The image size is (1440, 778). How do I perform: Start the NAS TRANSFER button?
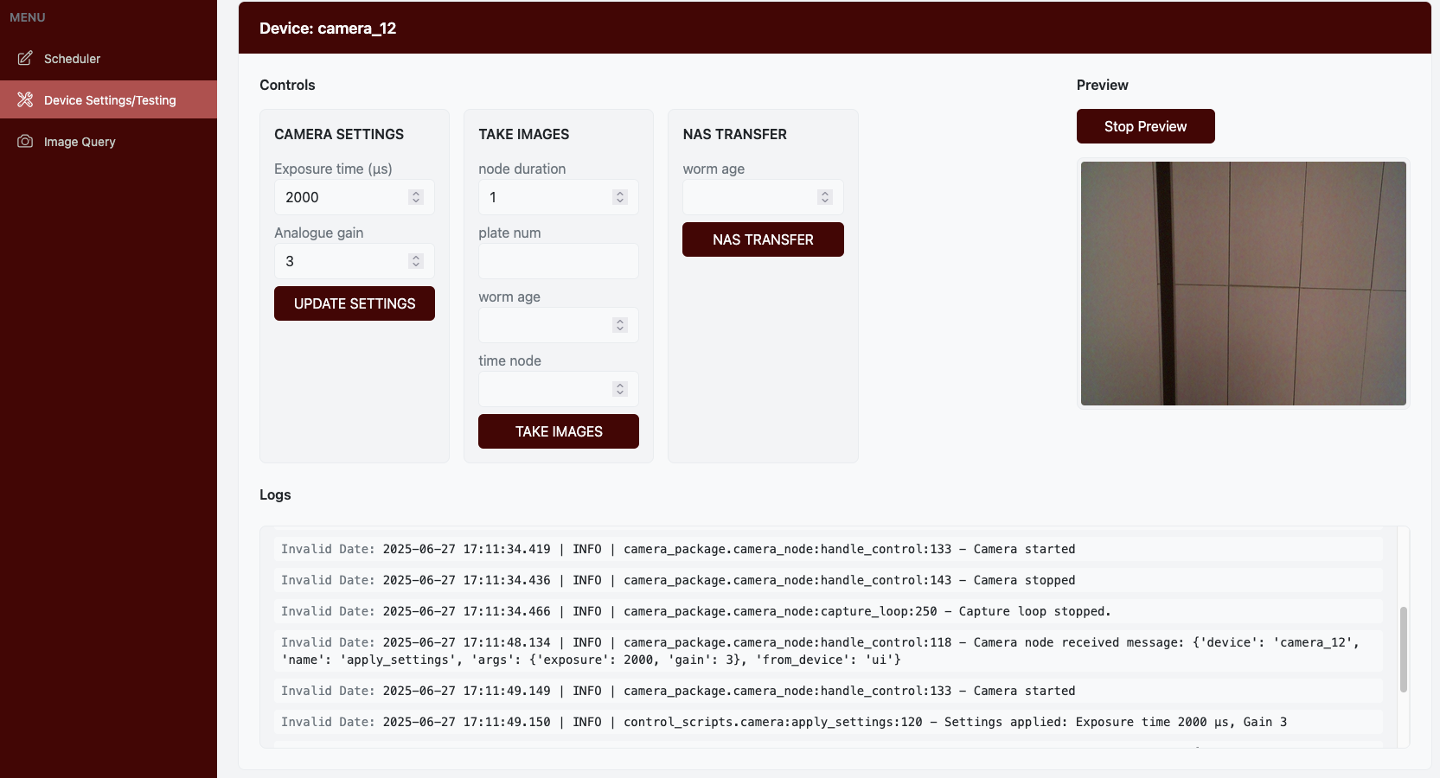763,240
